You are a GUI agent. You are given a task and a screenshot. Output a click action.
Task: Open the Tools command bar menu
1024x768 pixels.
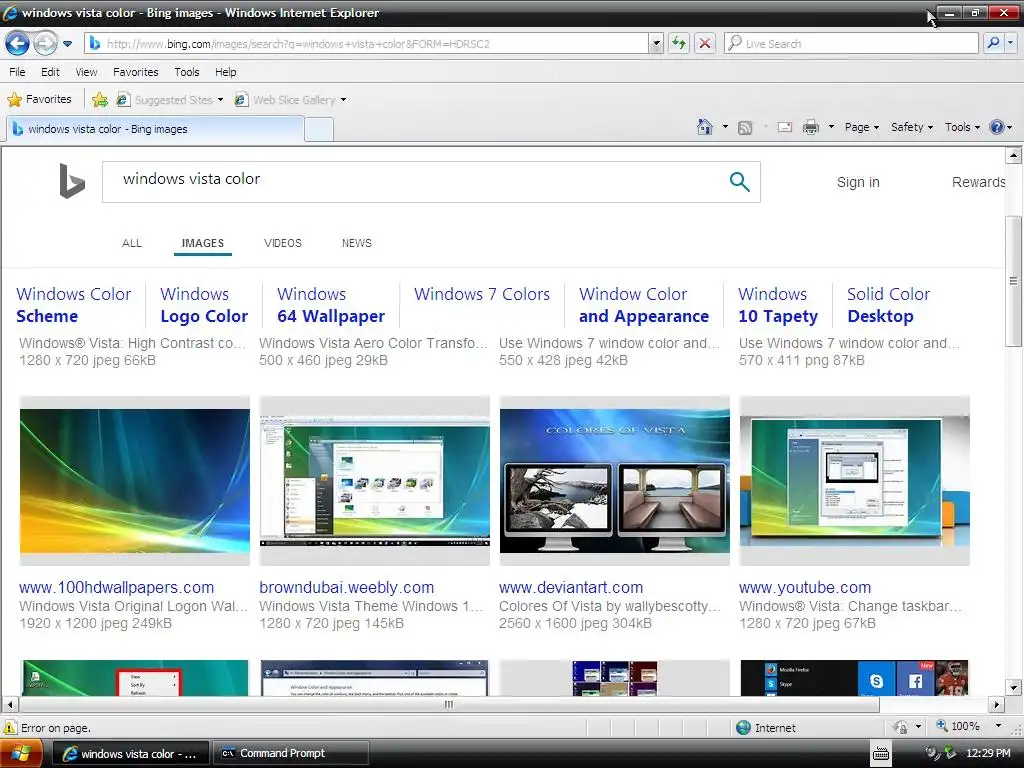(962, 127)
